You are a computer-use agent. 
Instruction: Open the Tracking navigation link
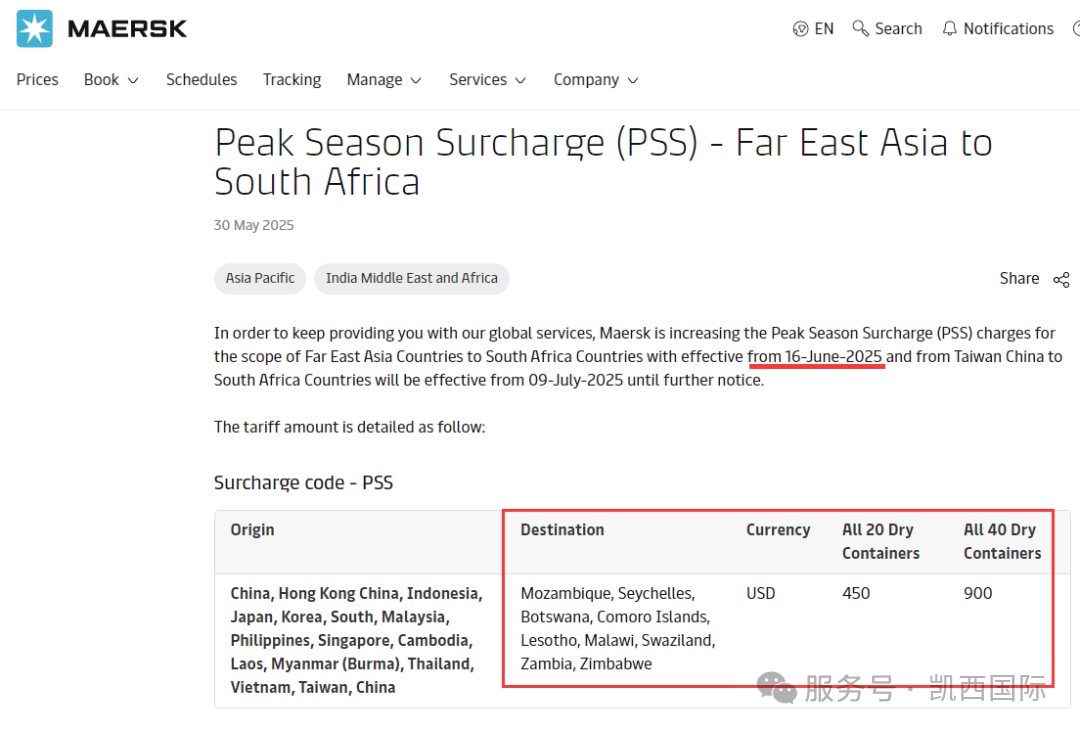(292, 80)
